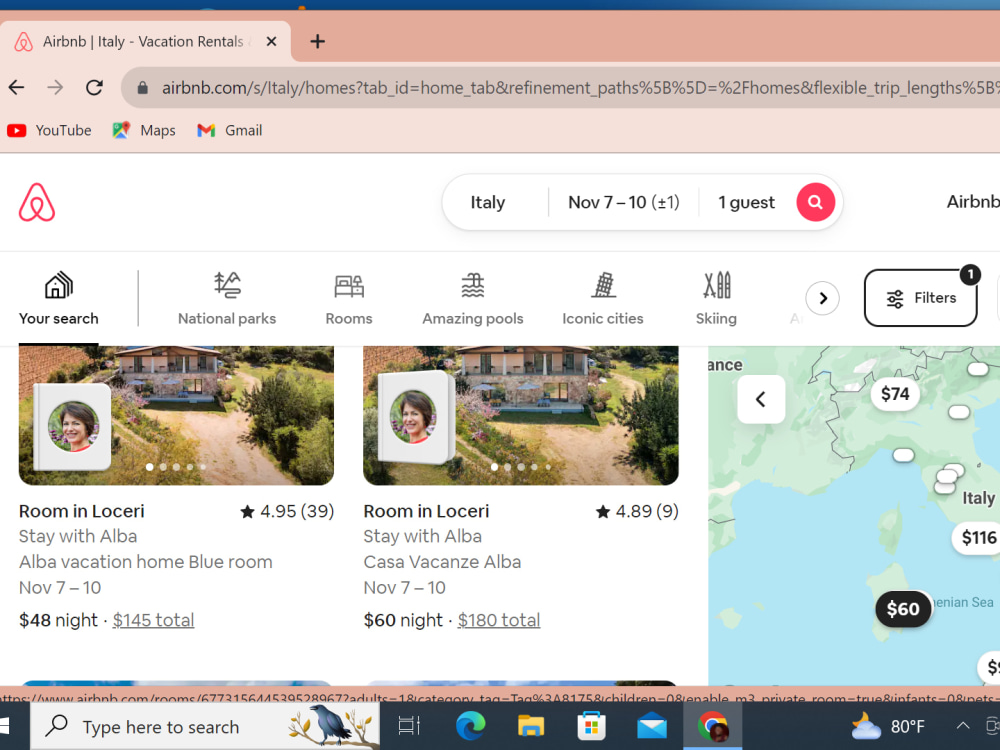Open the Filters button
The height and width of the screenshot is (750, 1000).
pyautogui.click(x=920, y=298)
